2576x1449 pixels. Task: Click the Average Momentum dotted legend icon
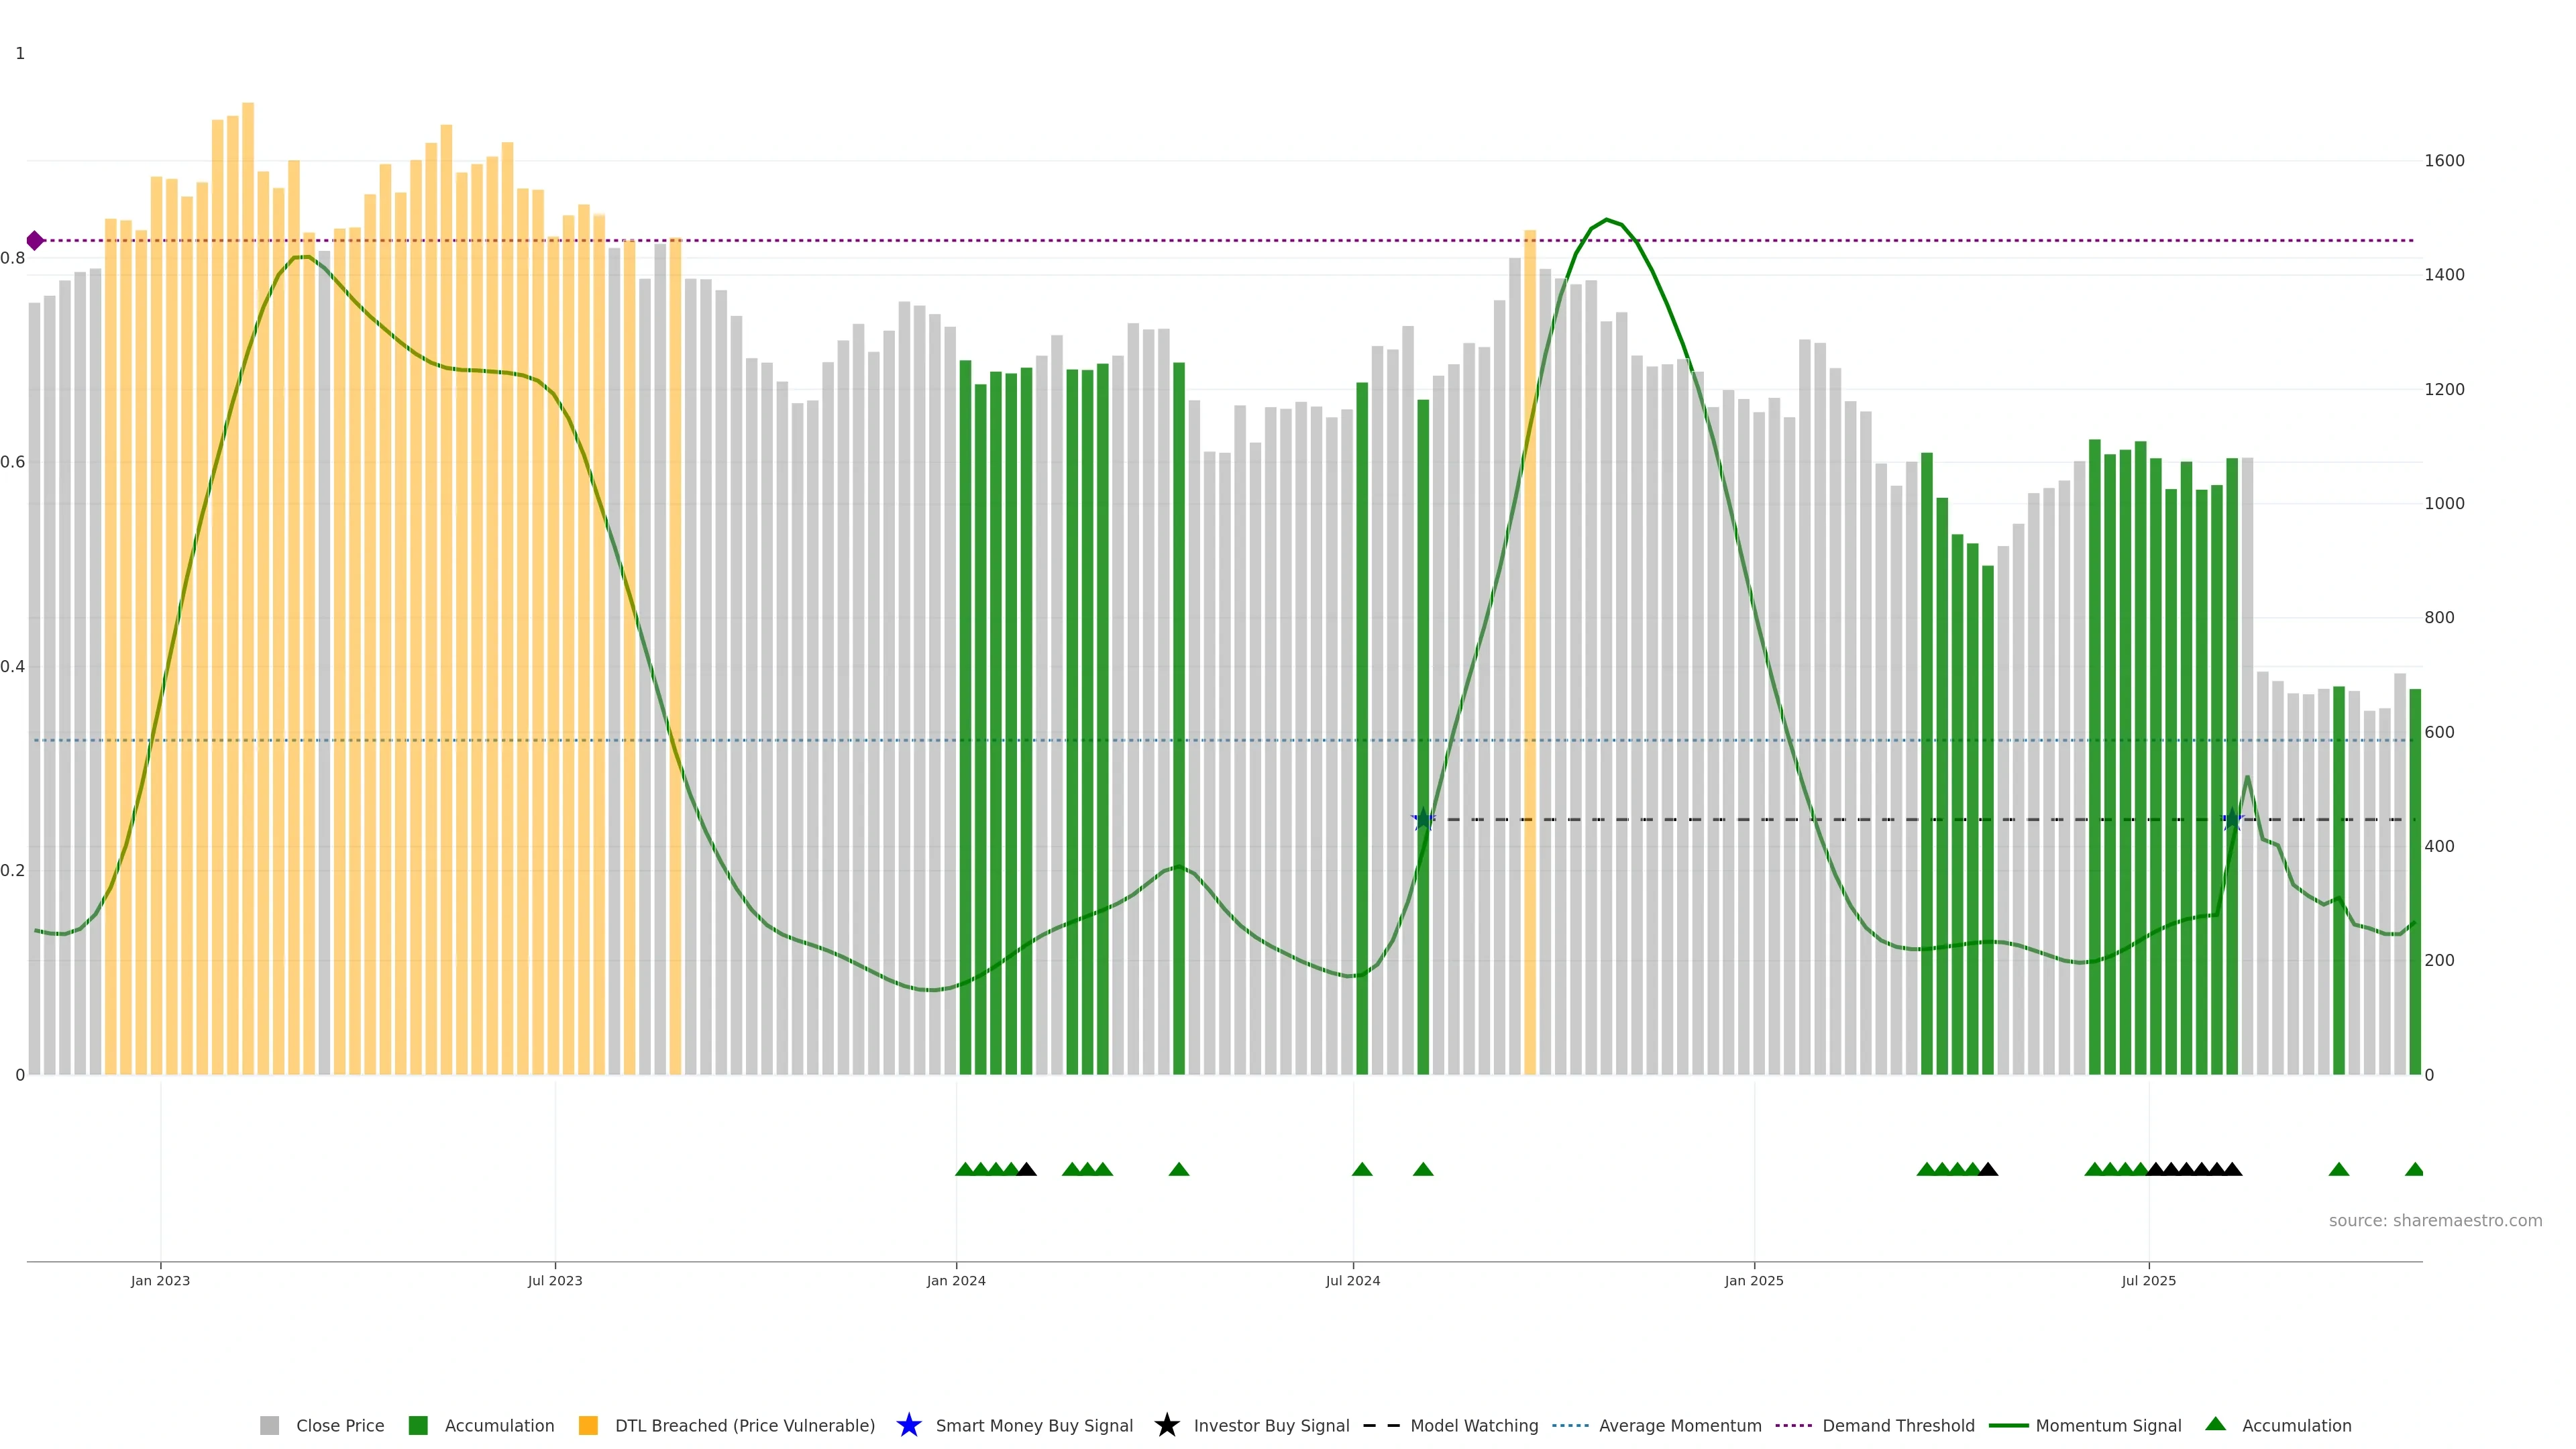(1570, 1425)
